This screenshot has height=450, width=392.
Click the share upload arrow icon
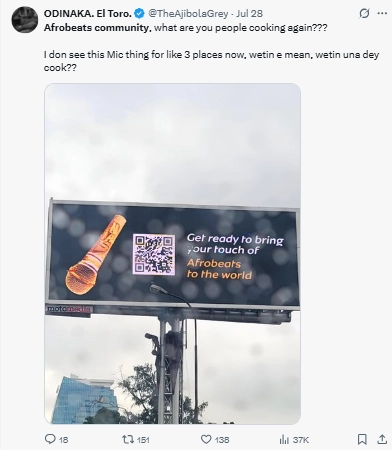pyautogui.click(x=382, y=439)
